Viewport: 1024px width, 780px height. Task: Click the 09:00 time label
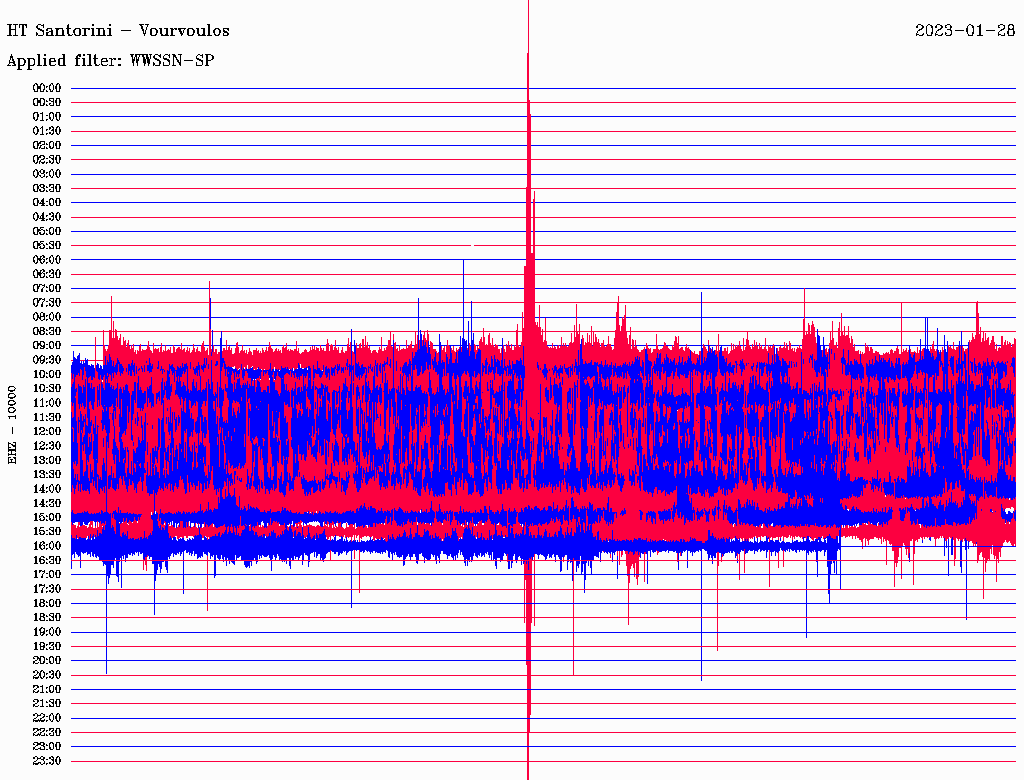click(47, 346)
